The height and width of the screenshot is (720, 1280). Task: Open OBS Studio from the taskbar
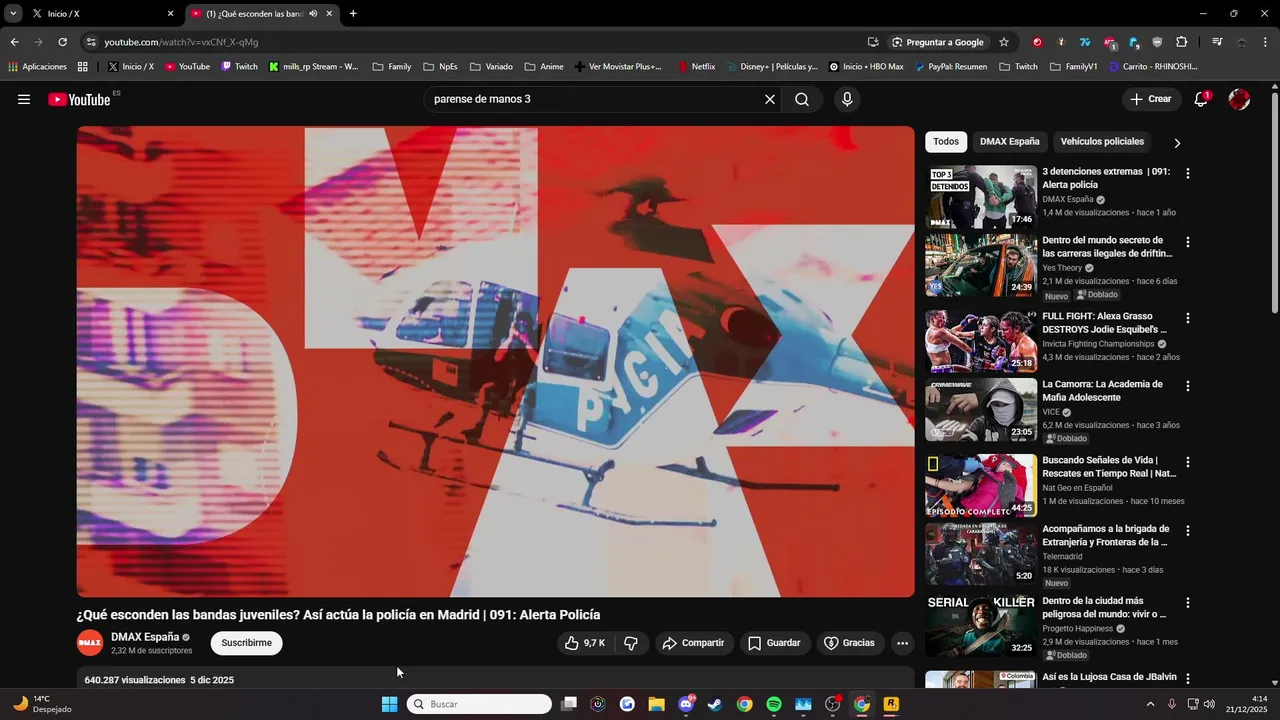[833, 704]
